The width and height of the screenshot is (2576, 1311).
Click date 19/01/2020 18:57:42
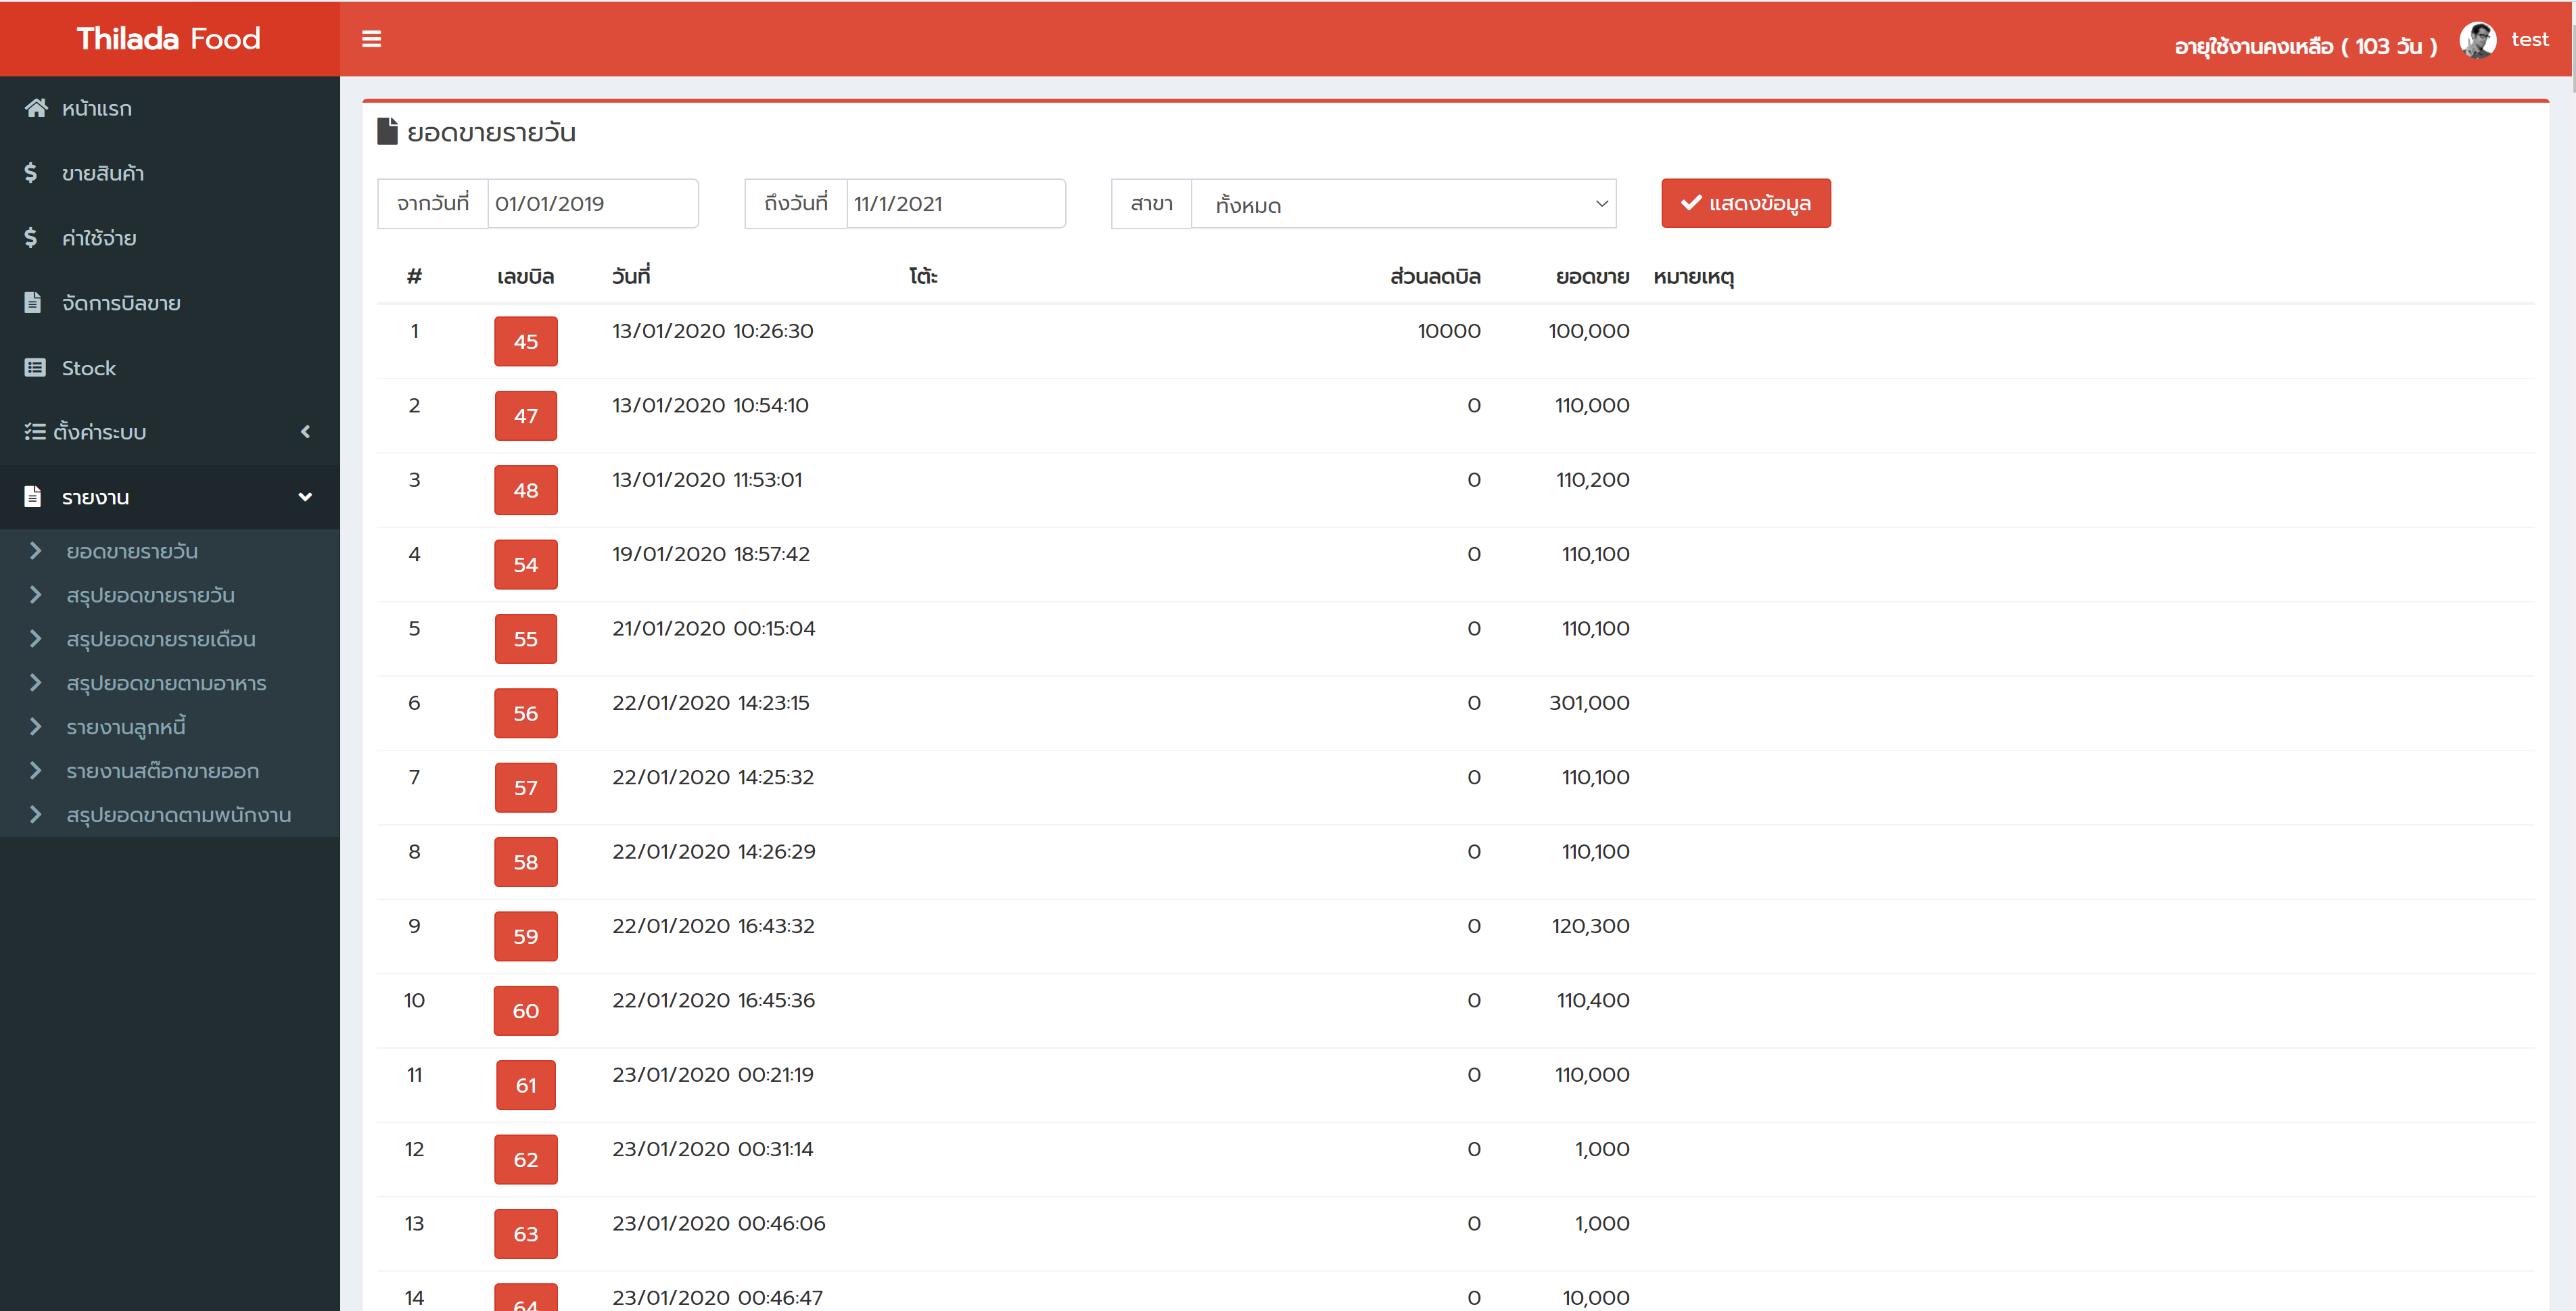click(711, 554)
